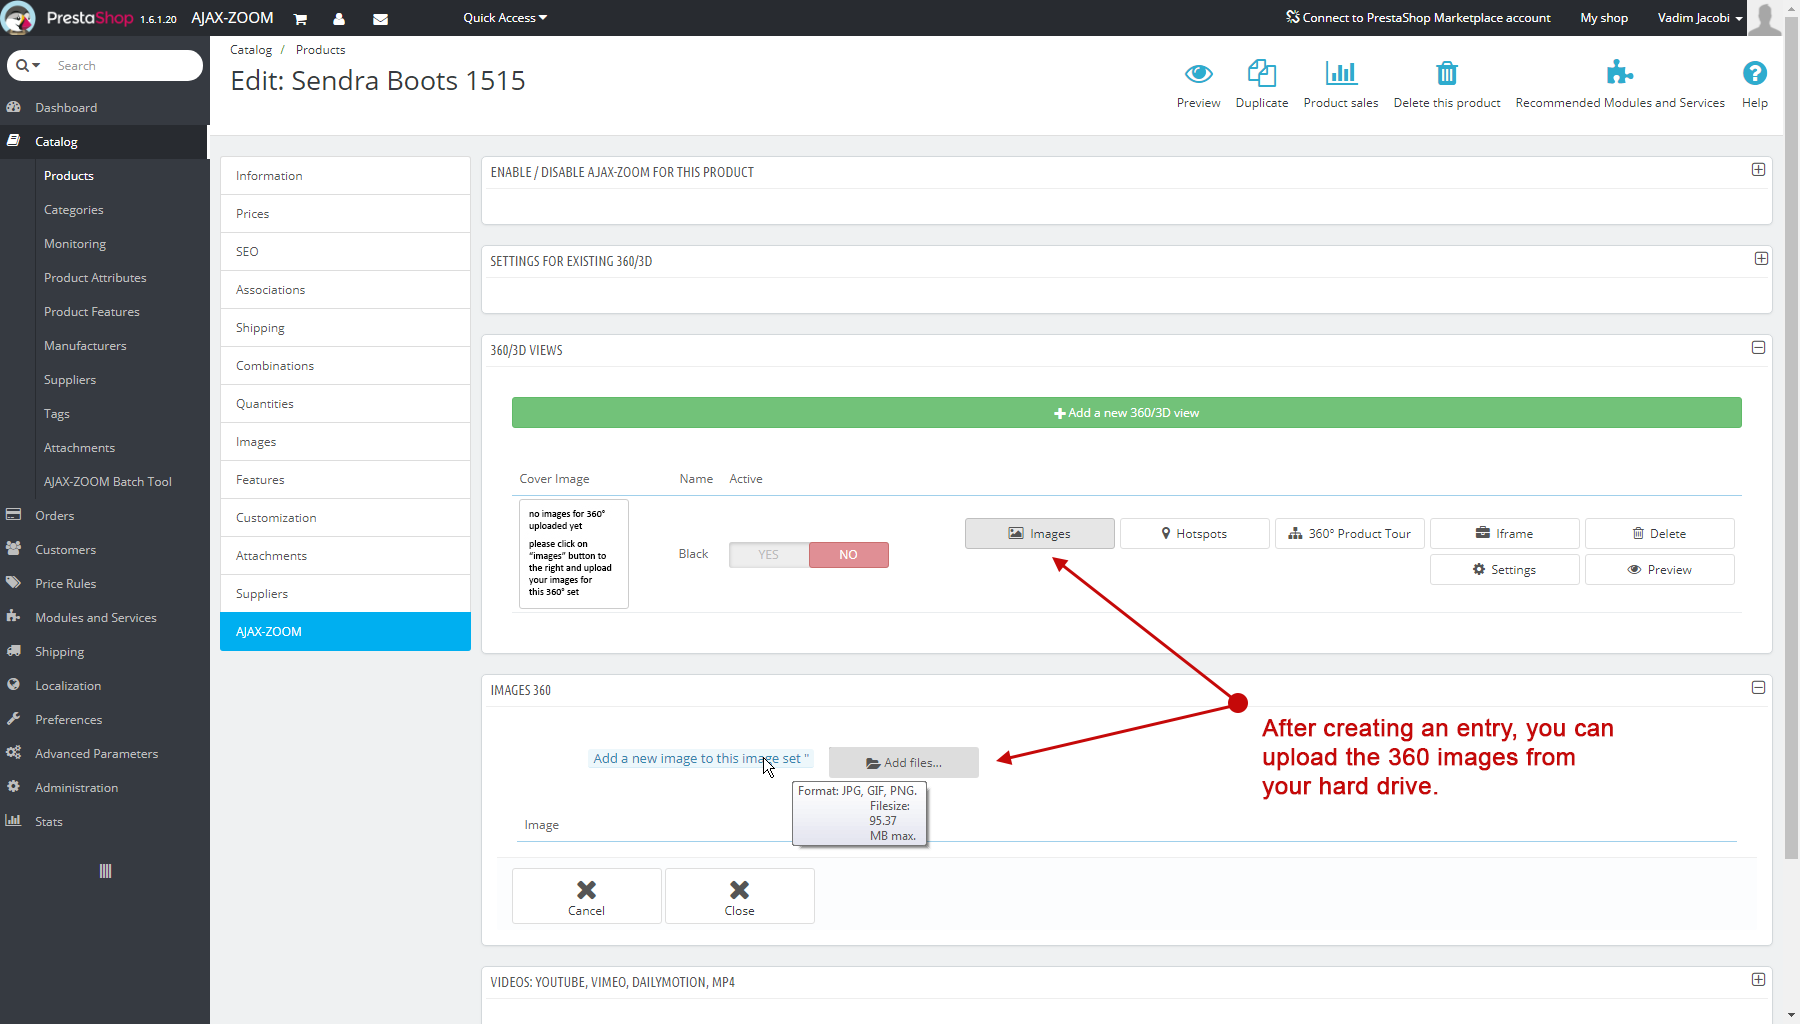Expand the Enable/Disable AJAX-ZOOM panel

(1758, 170)
